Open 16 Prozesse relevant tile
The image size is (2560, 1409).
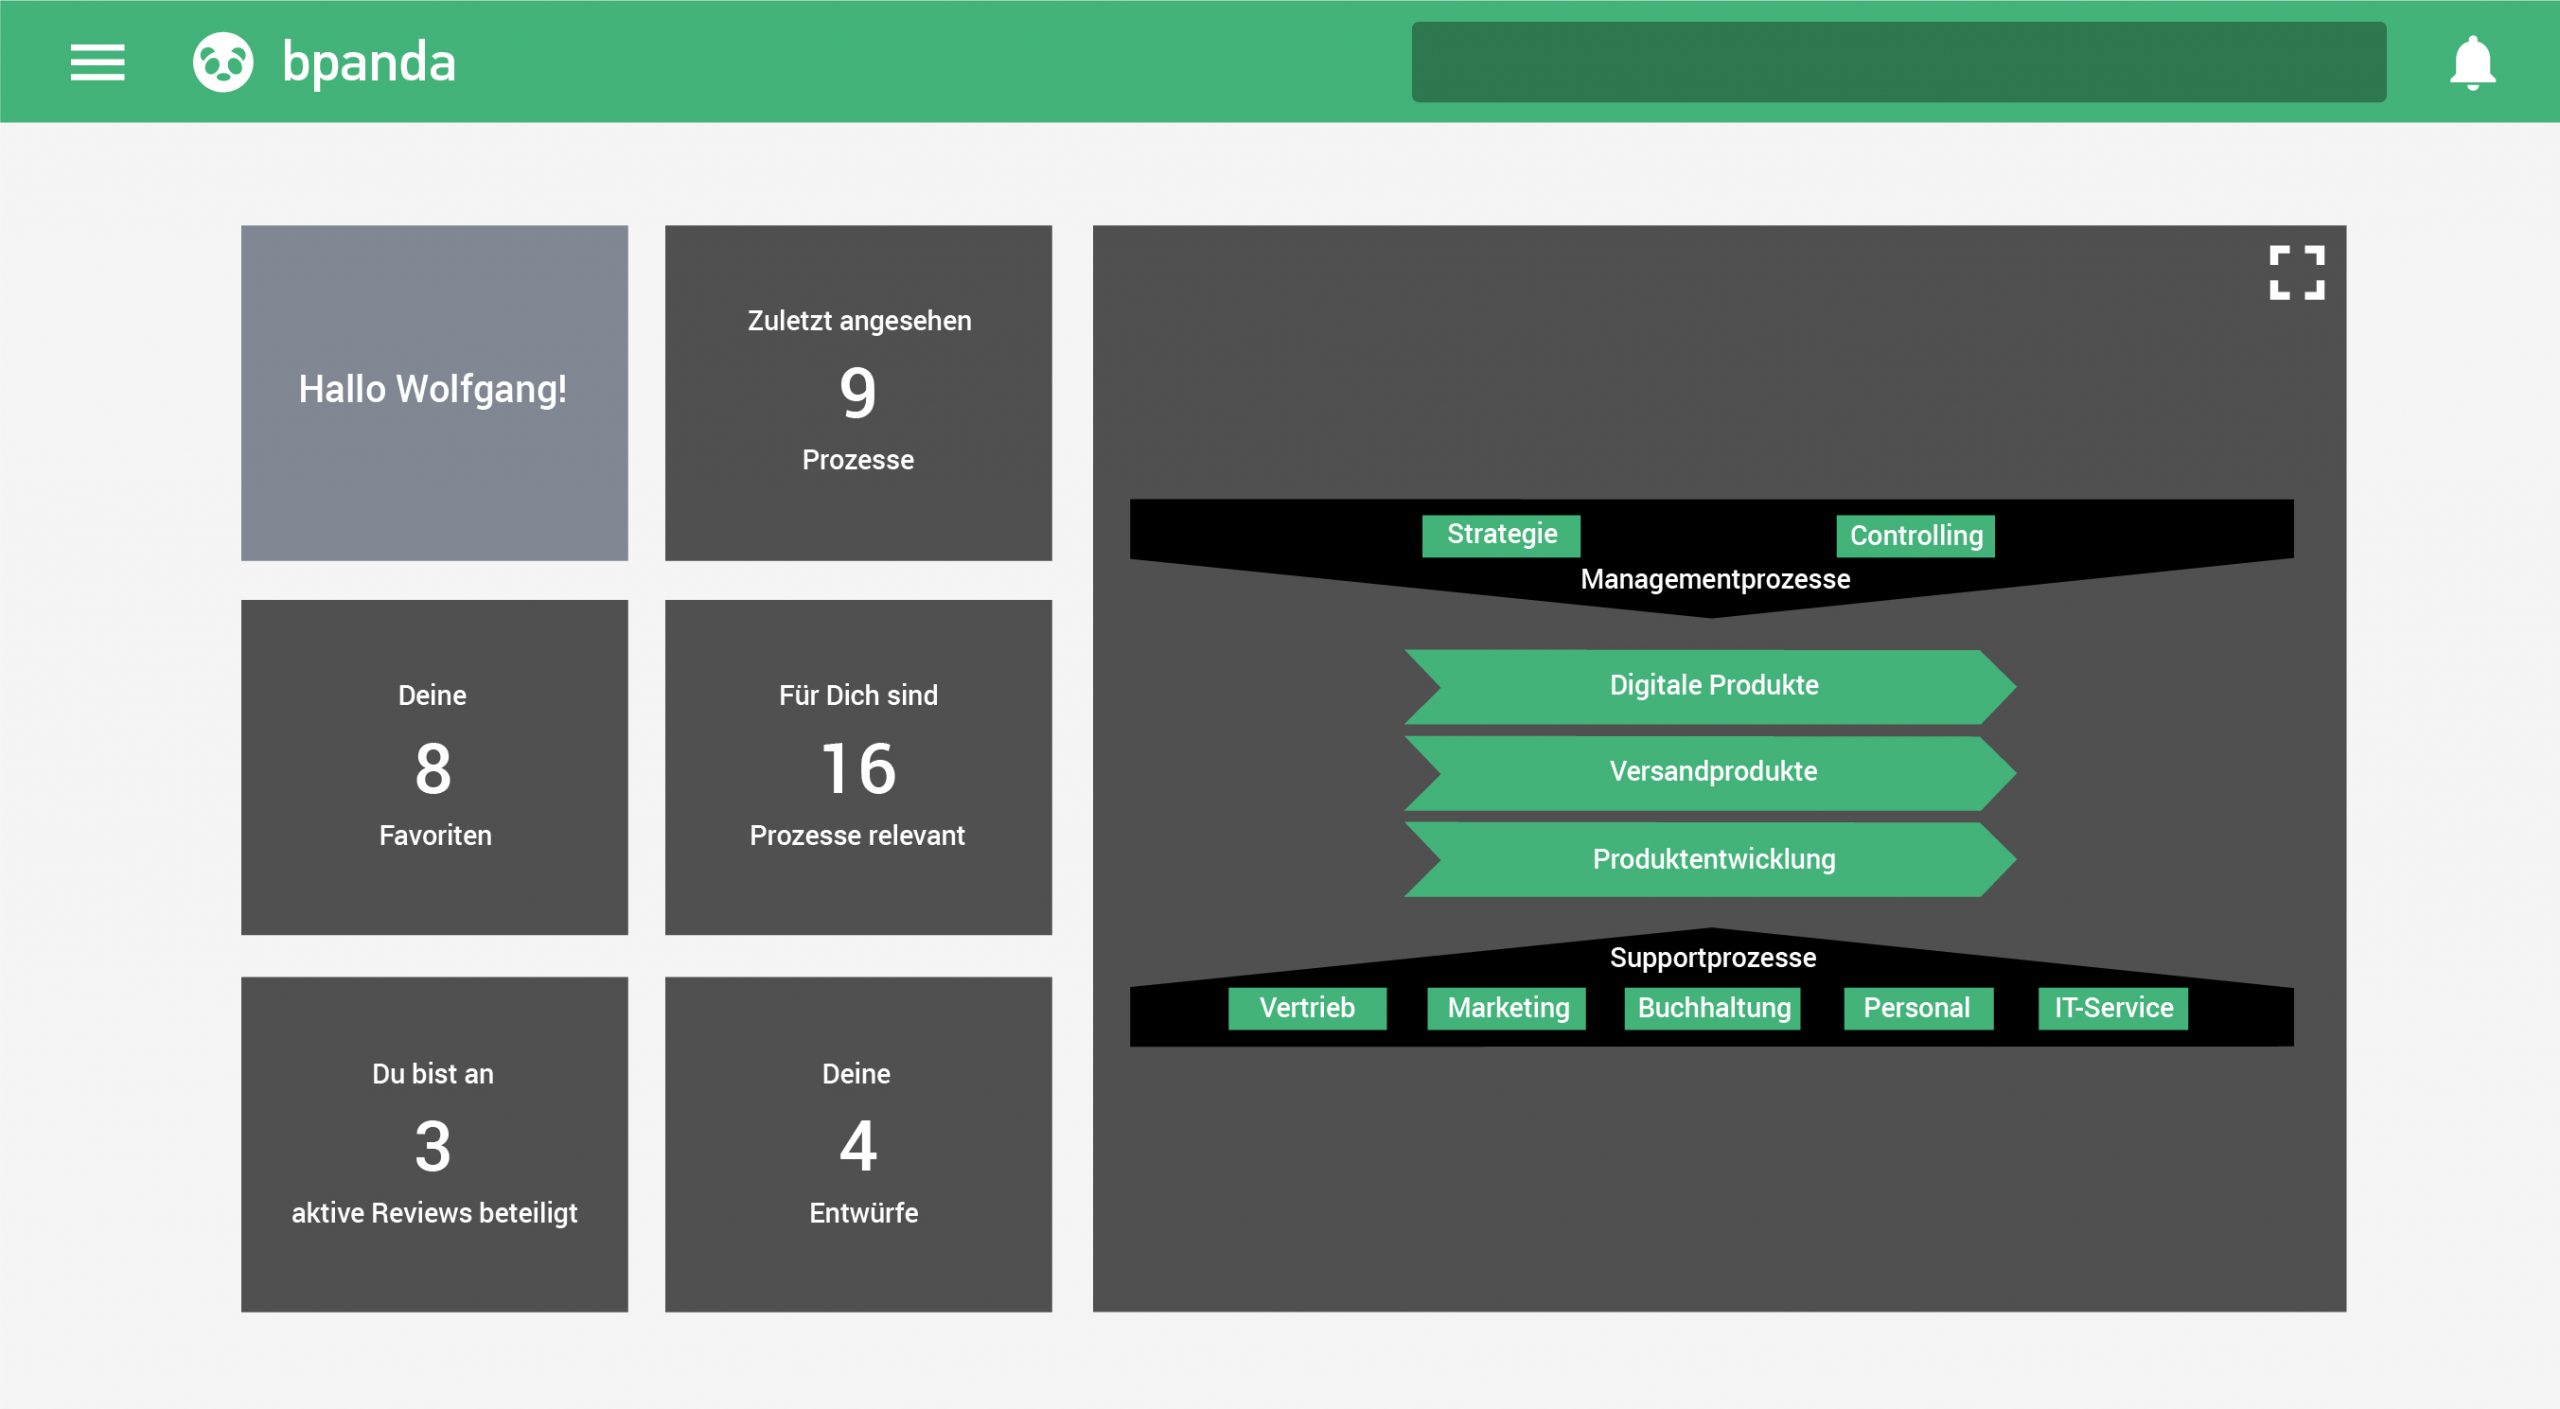coord(858,767)
